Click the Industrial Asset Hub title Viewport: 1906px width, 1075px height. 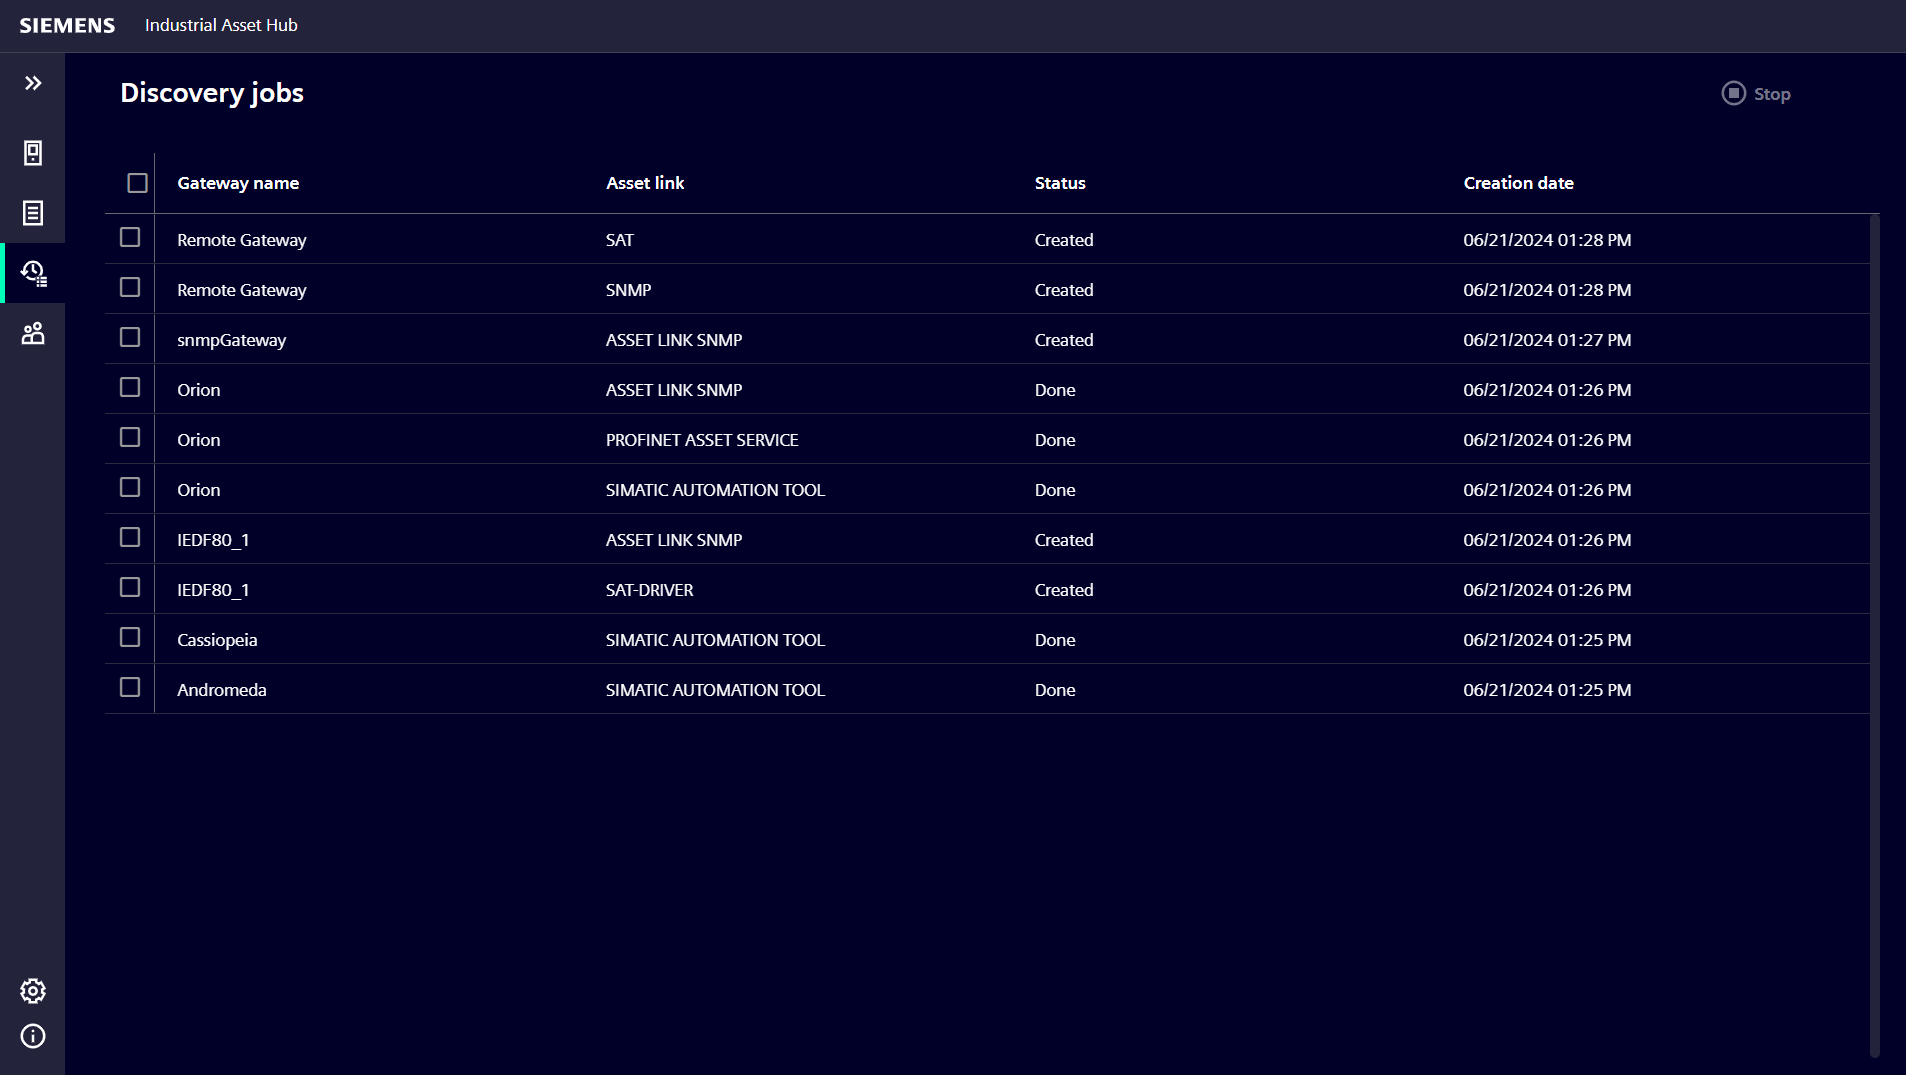[x=221, y=25]
